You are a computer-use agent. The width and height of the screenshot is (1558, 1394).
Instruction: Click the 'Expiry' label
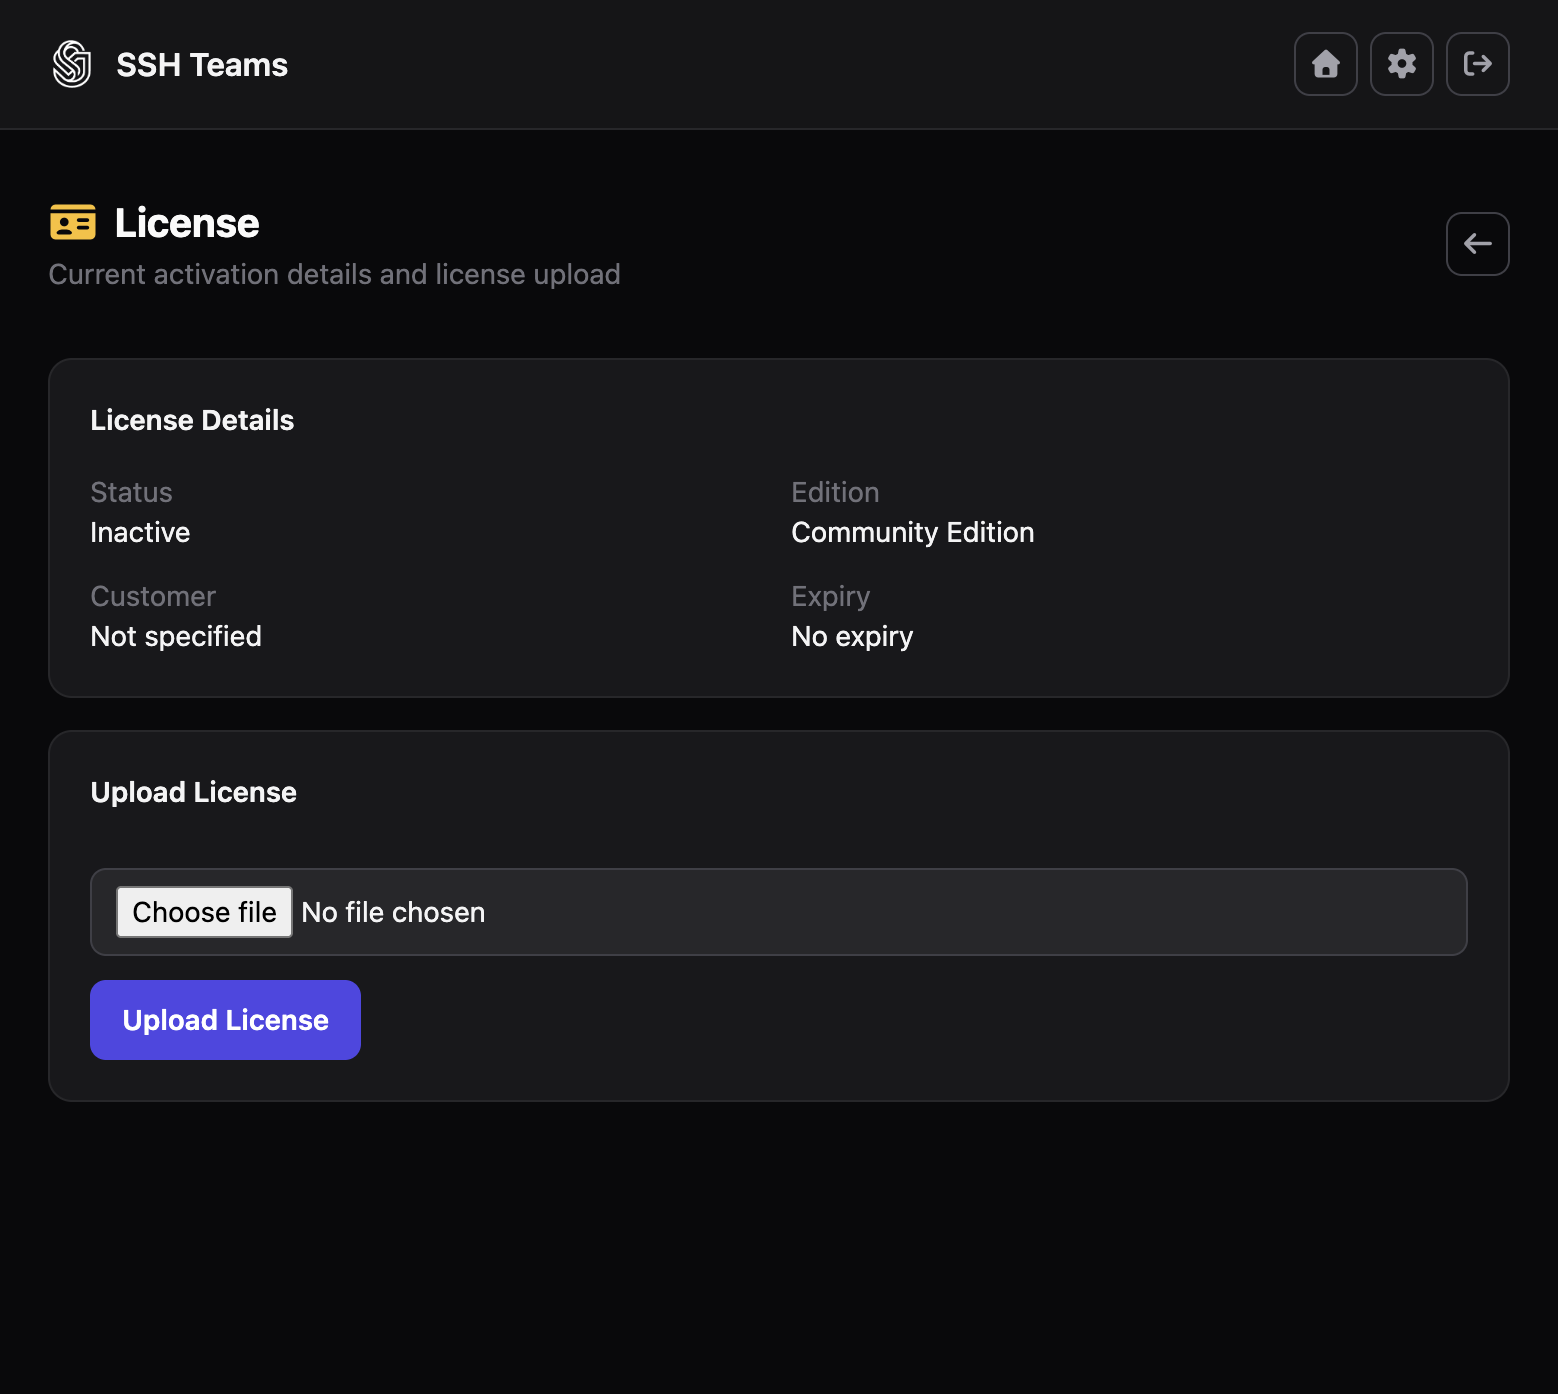pyautogui.click(x=830, y=596)
